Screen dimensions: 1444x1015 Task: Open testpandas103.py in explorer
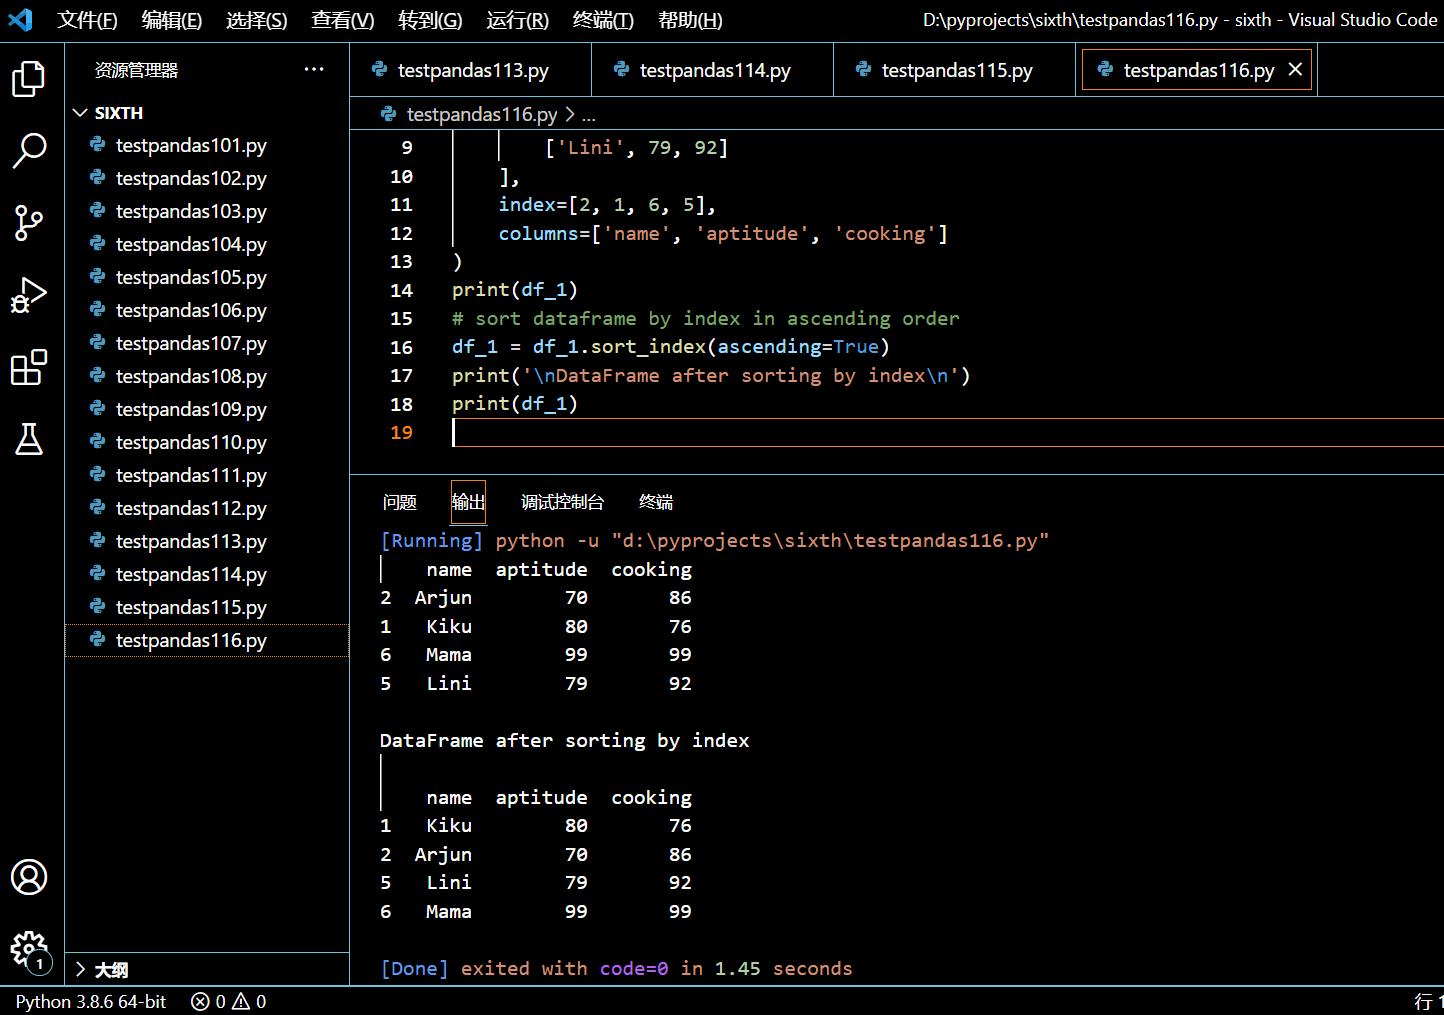click(207, 211)
